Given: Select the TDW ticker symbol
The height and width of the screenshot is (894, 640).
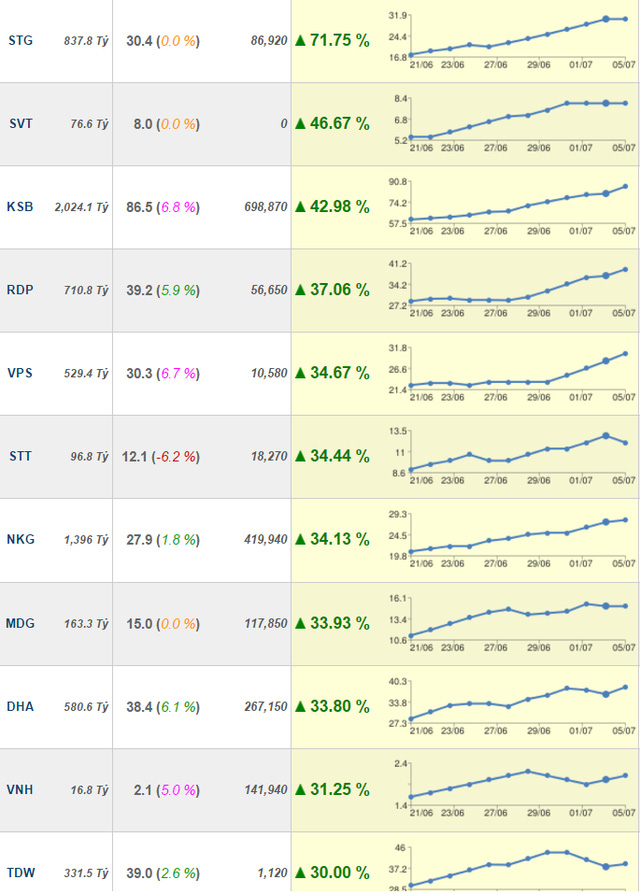Looking at the screenshot, I should tap(20, 872).
